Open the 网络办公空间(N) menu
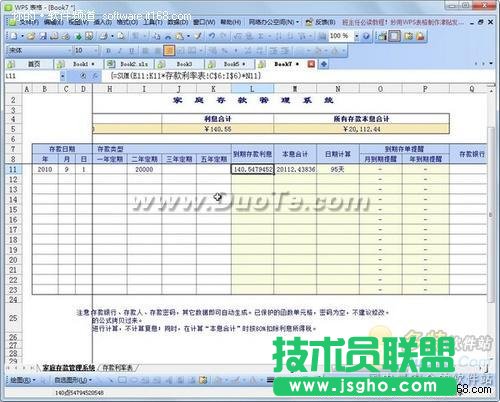This screenshot has width=500, height=402. (x=273, y=22)
